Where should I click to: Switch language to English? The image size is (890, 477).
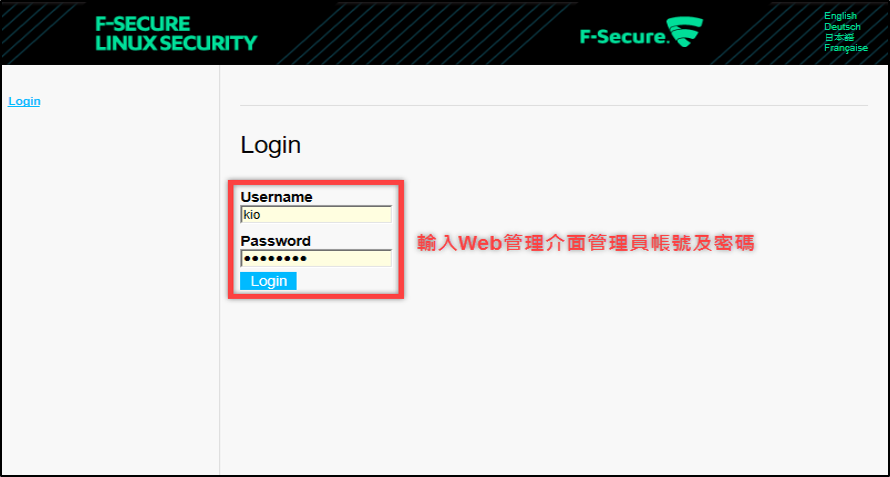click(x=840, y=16)
